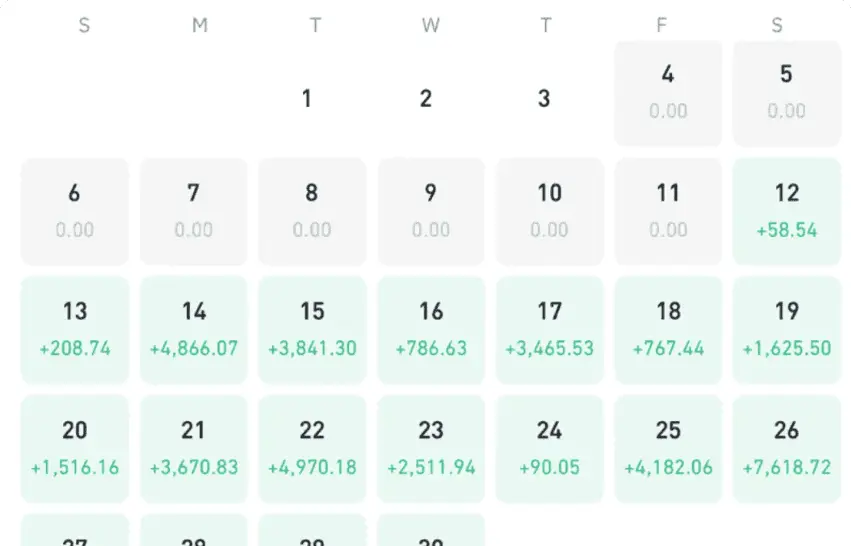
Task: Click day 22 showing +4,970.18
Action: click(312, 449)
